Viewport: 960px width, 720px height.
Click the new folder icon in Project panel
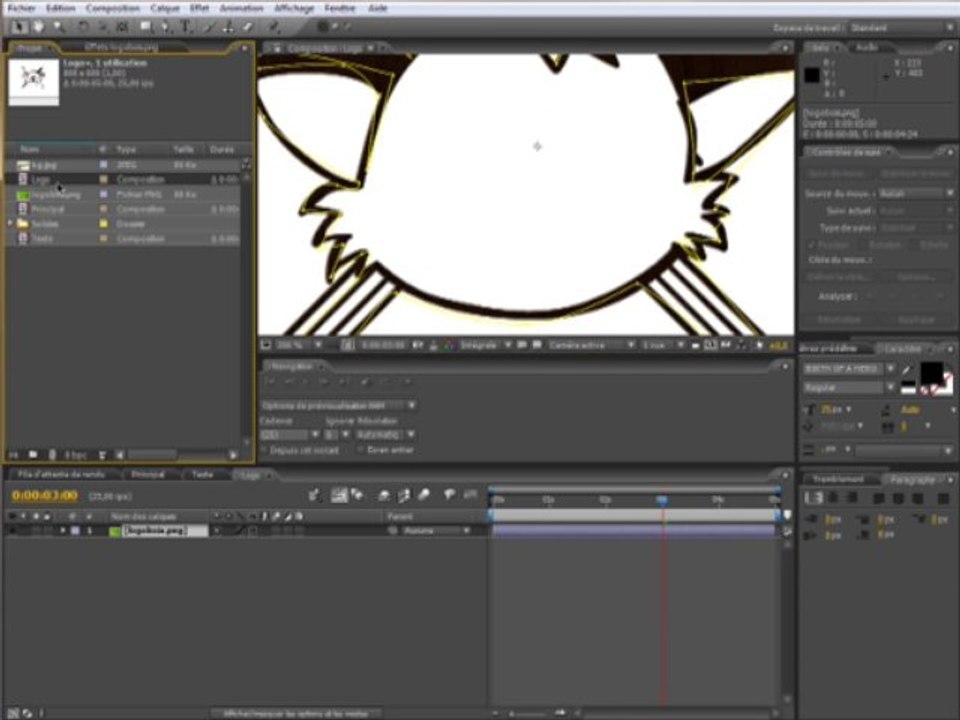[33, 455]
